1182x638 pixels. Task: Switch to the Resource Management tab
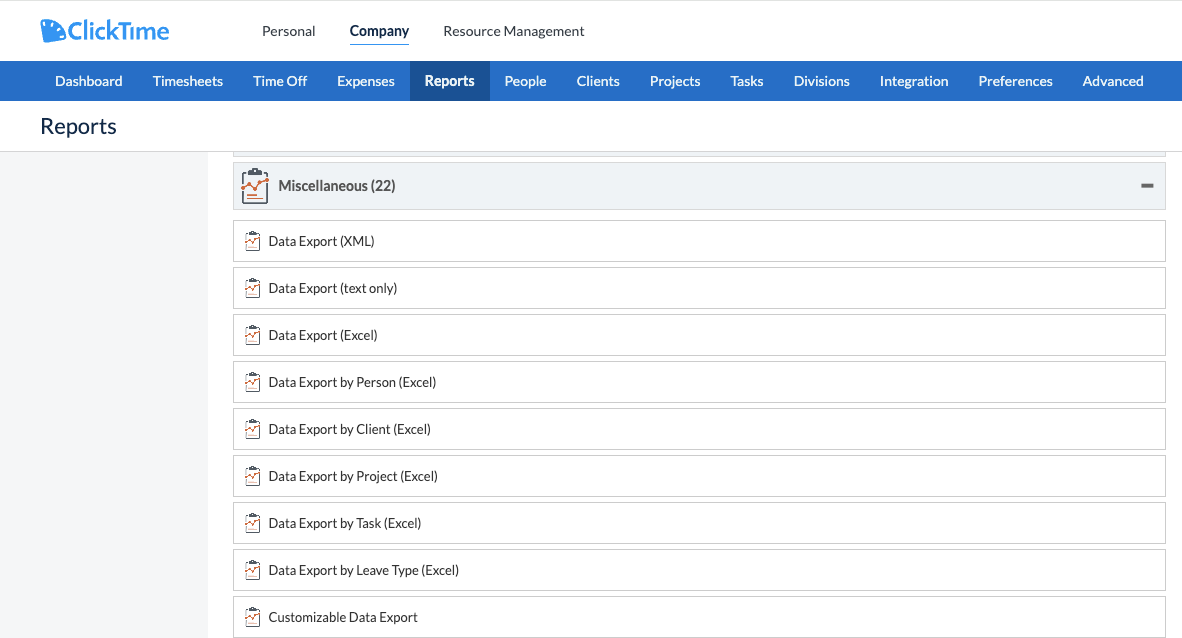[513, 31]
